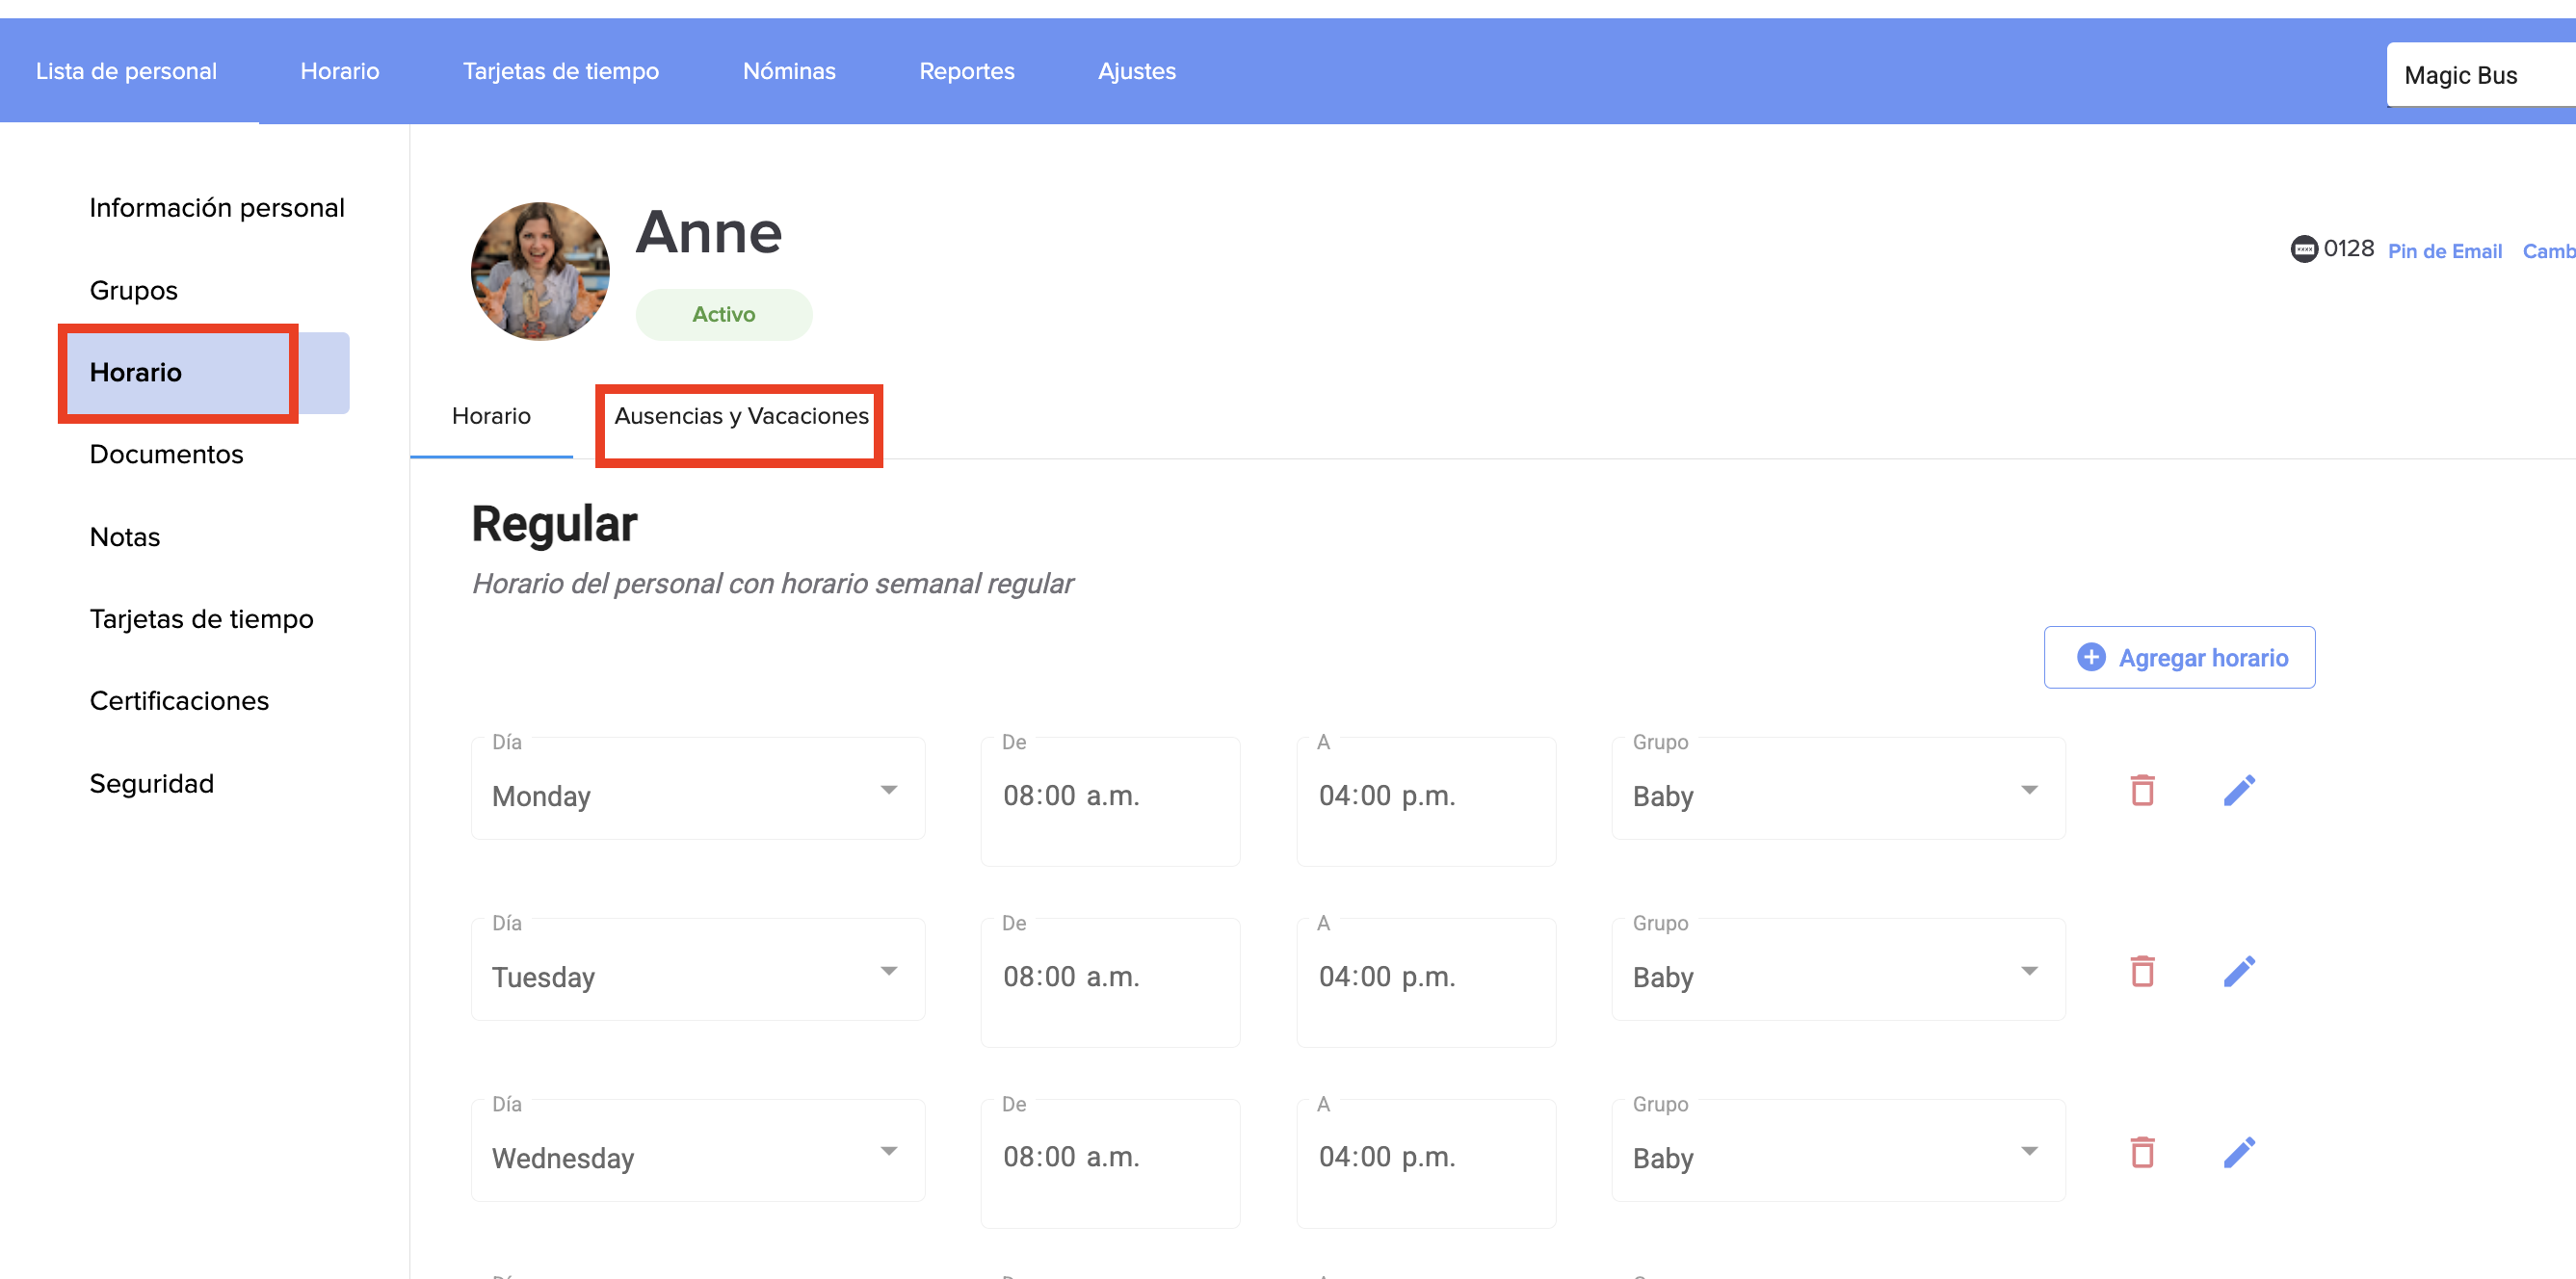The width and height of the screenshot is (2576, 1279).
Task: Click Tuesday's 04:00 p.m. end time field
Action: coord(1425,977)
